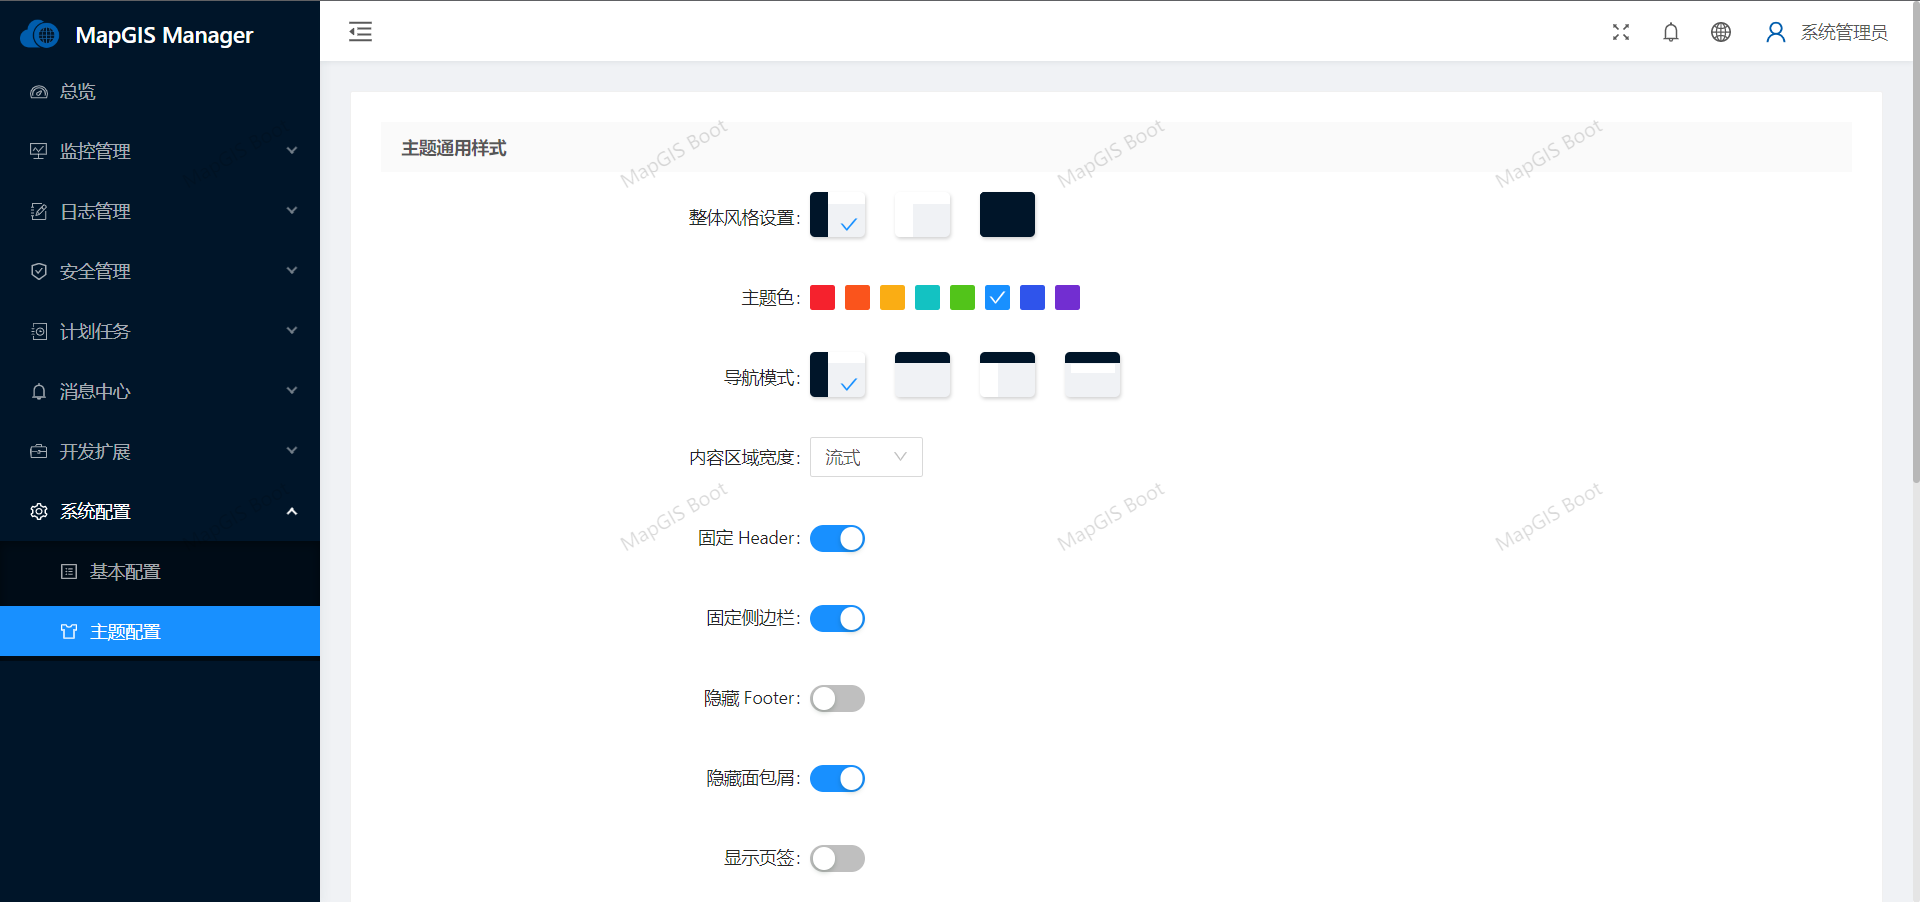The width and height of the screenshot is (1920, 902).
Task: Pick the yellow theme color
Action: click(x=892, y=297)
